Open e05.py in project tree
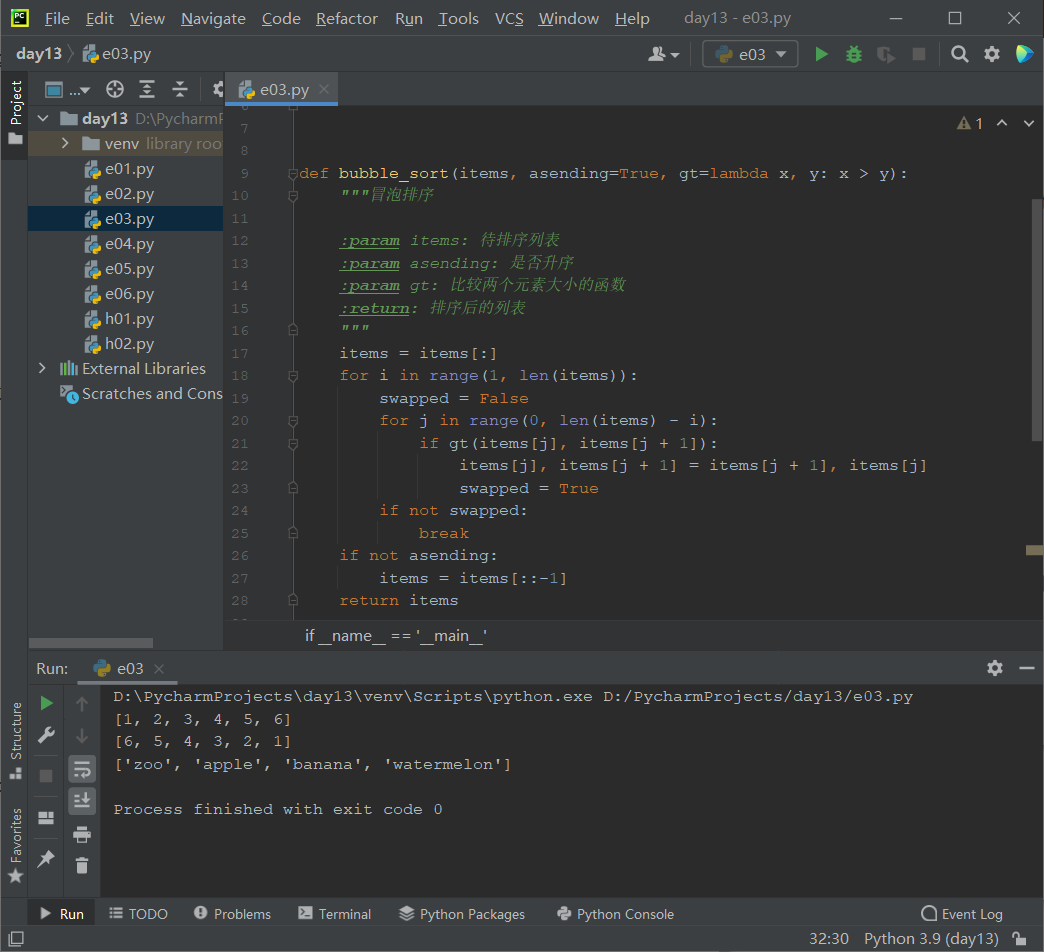1044x952 pixels. (120, 269)
